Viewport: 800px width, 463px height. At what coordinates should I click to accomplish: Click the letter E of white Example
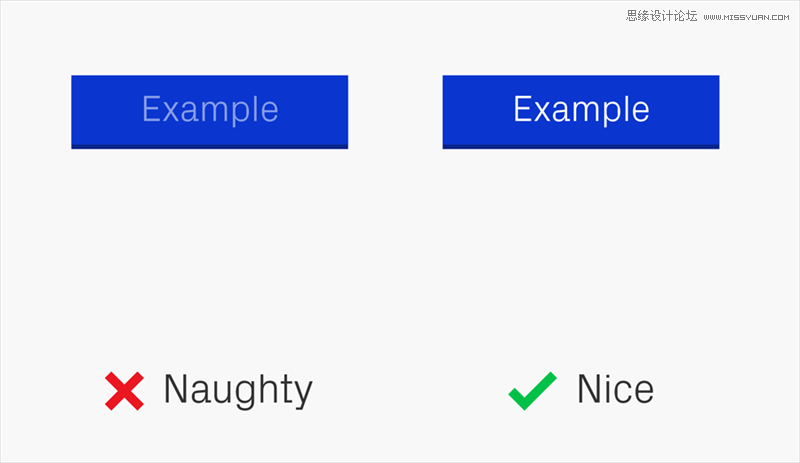click(x=523, y=108)
